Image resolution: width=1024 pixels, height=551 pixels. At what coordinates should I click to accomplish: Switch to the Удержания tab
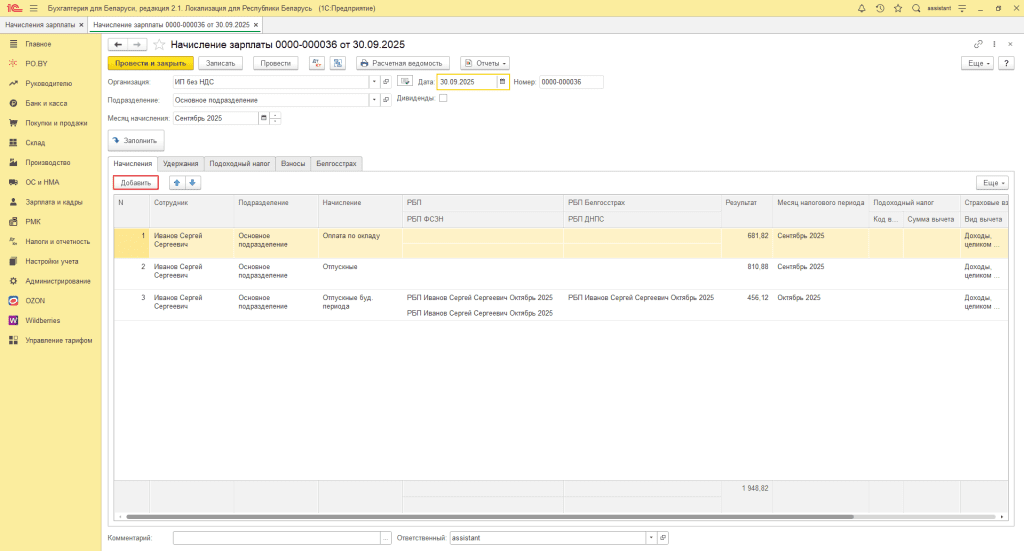click(x=180, y=163)
